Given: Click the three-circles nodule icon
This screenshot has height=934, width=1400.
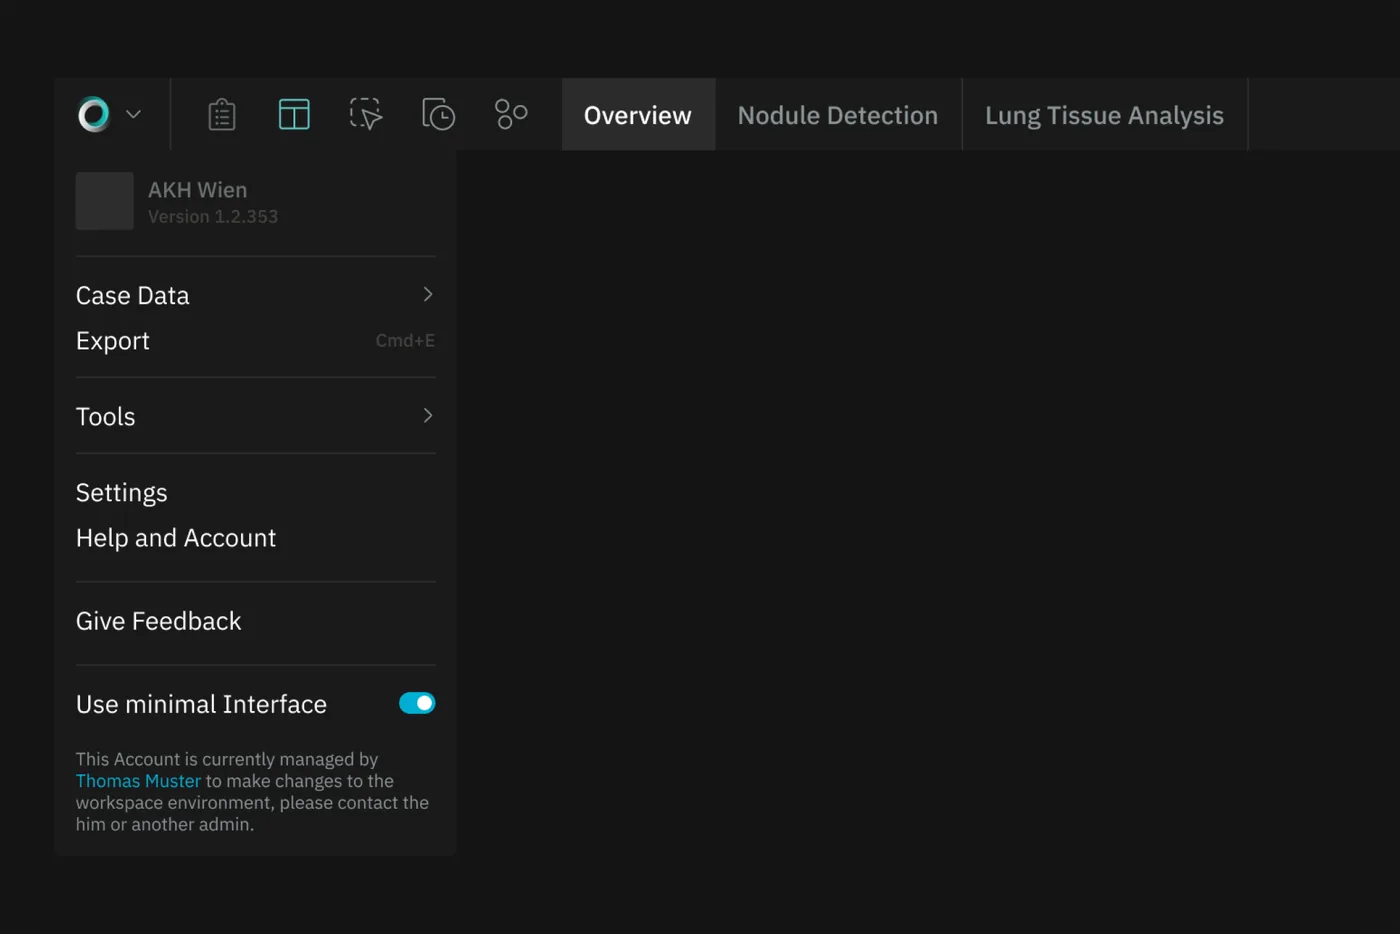Looking at the screenshot, I should (511, 114).
